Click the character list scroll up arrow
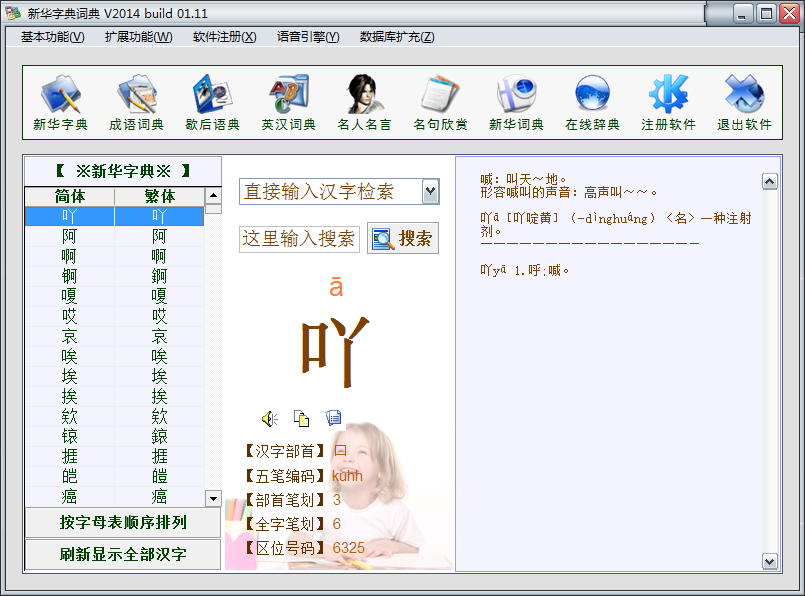 213,196
